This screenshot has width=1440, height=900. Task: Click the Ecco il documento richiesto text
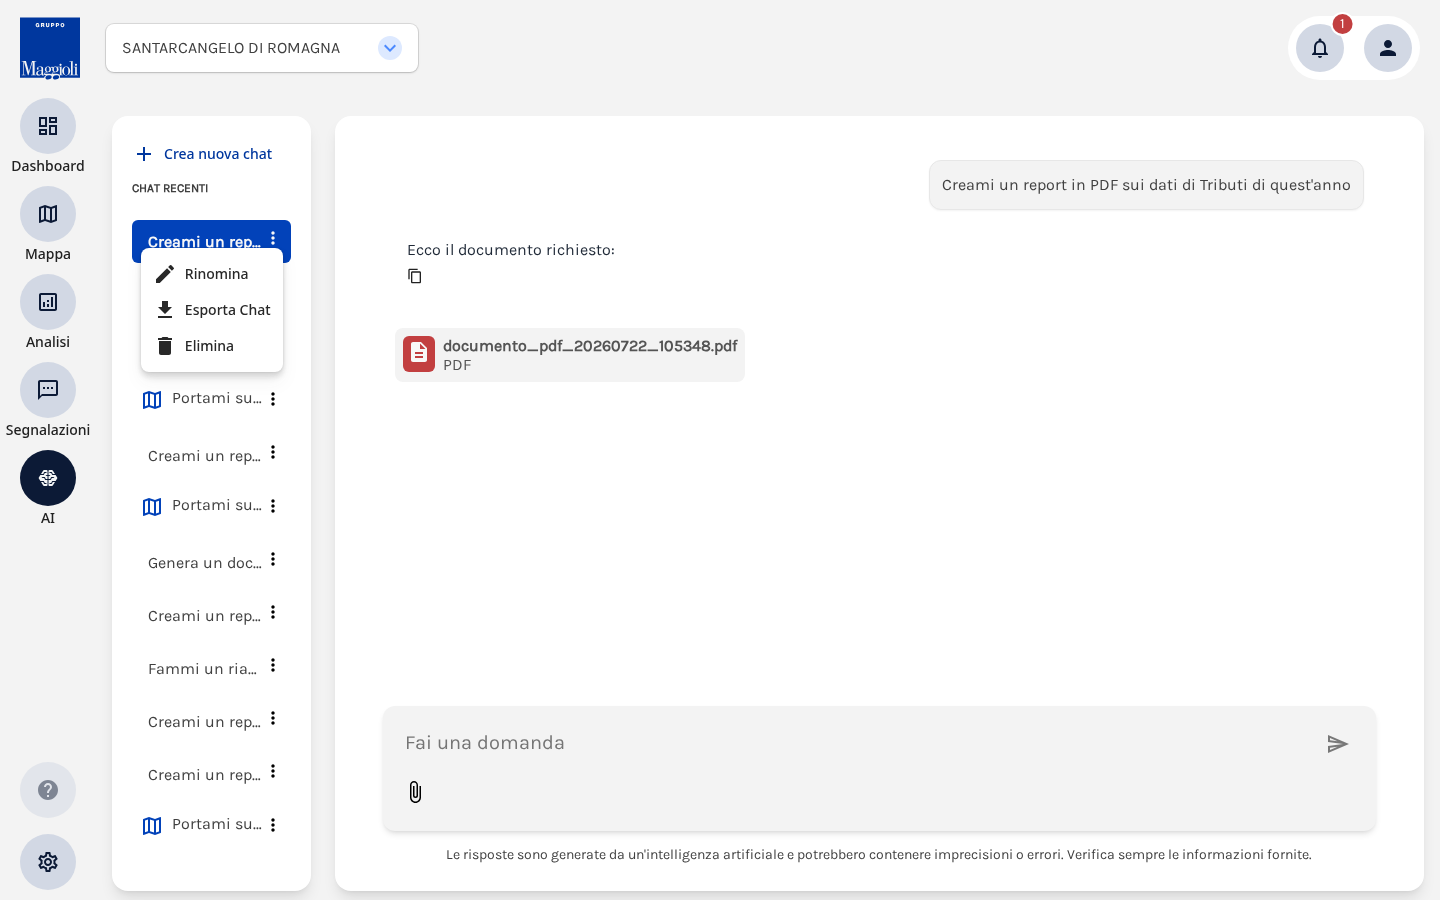(x=511, y=250)
